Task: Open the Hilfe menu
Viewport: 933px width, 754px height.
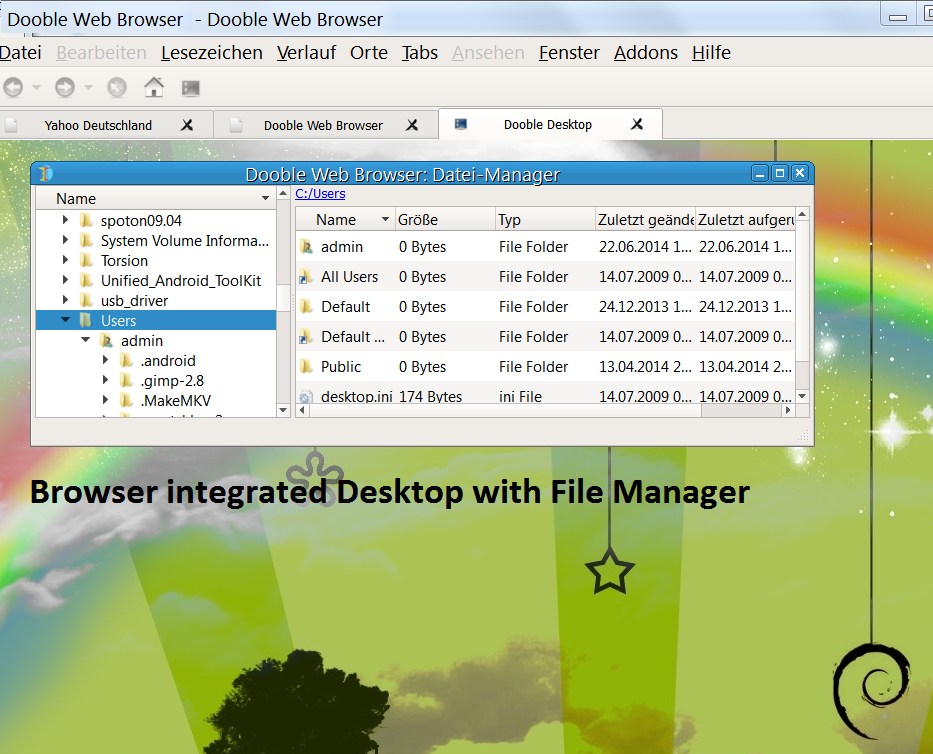Action: coord(711,53)
